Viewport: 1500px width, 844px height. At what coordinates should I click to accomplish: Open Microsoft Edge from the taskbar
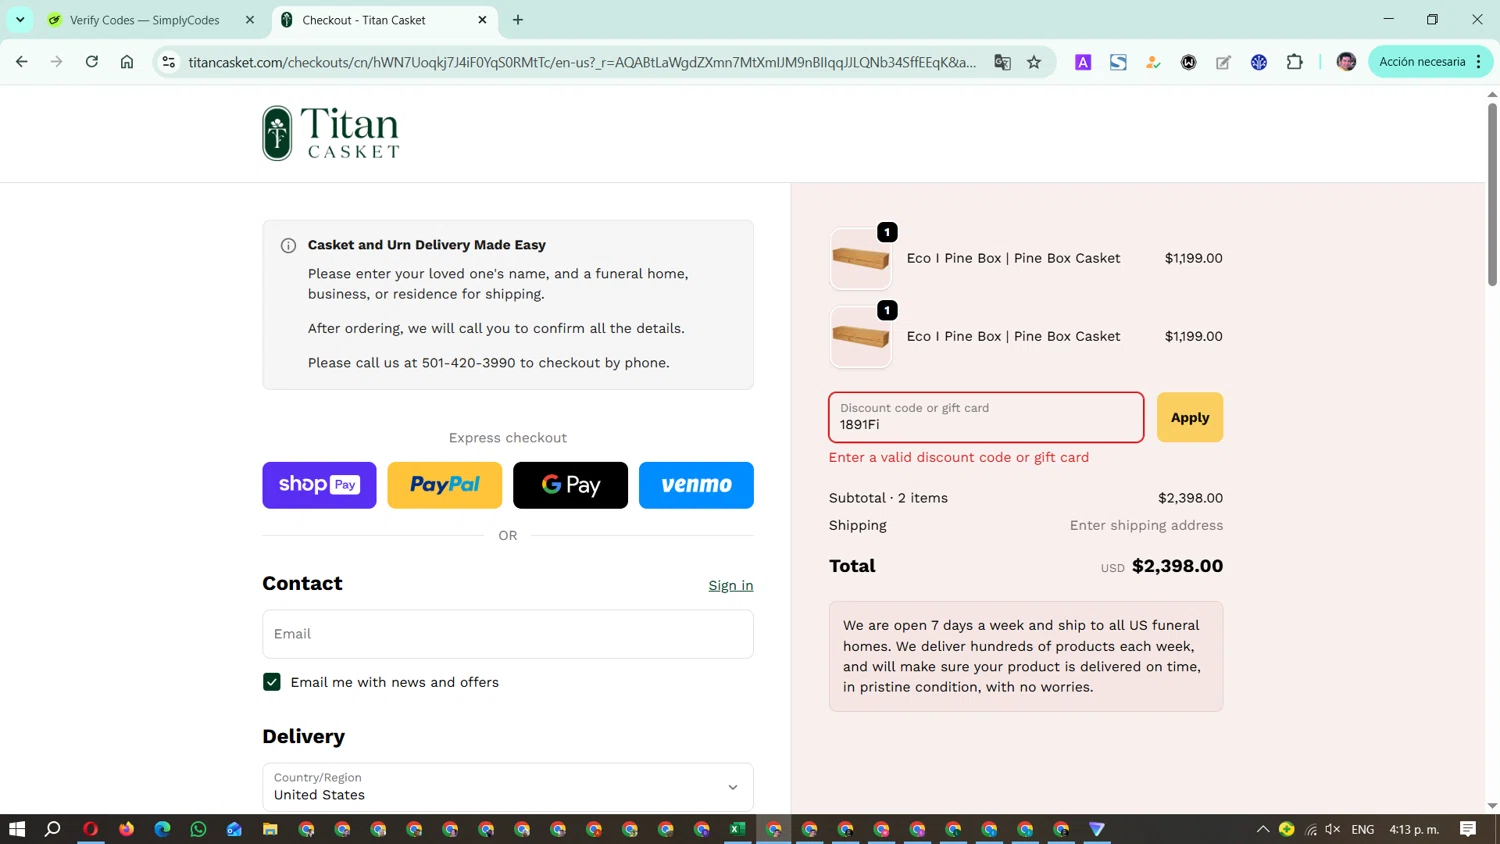click(162, 829)
